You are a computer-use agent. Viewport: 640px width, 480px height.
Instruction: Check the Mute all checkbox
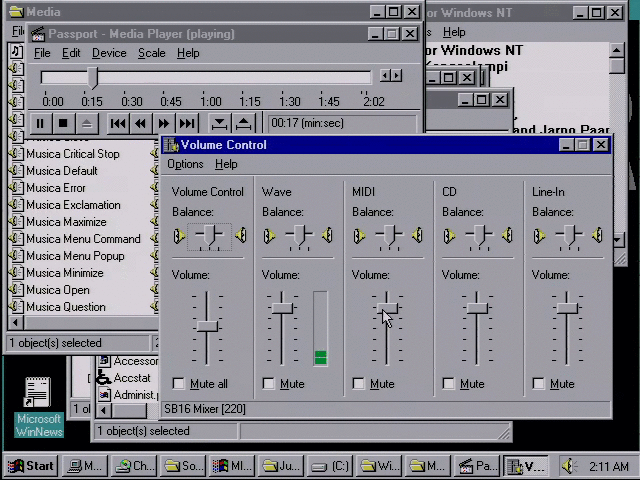click(x=178, y=384)
